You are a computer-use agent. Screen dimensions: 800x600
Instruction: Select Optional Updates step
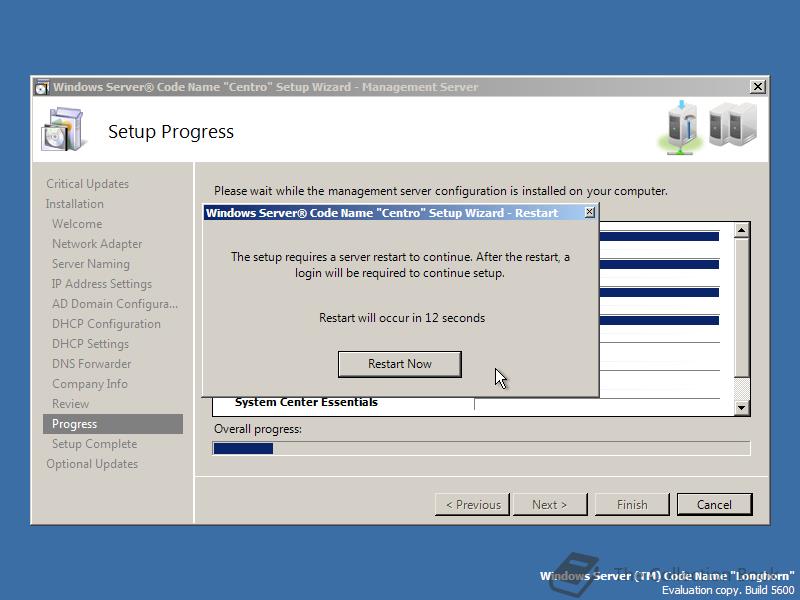coord(92,464)
